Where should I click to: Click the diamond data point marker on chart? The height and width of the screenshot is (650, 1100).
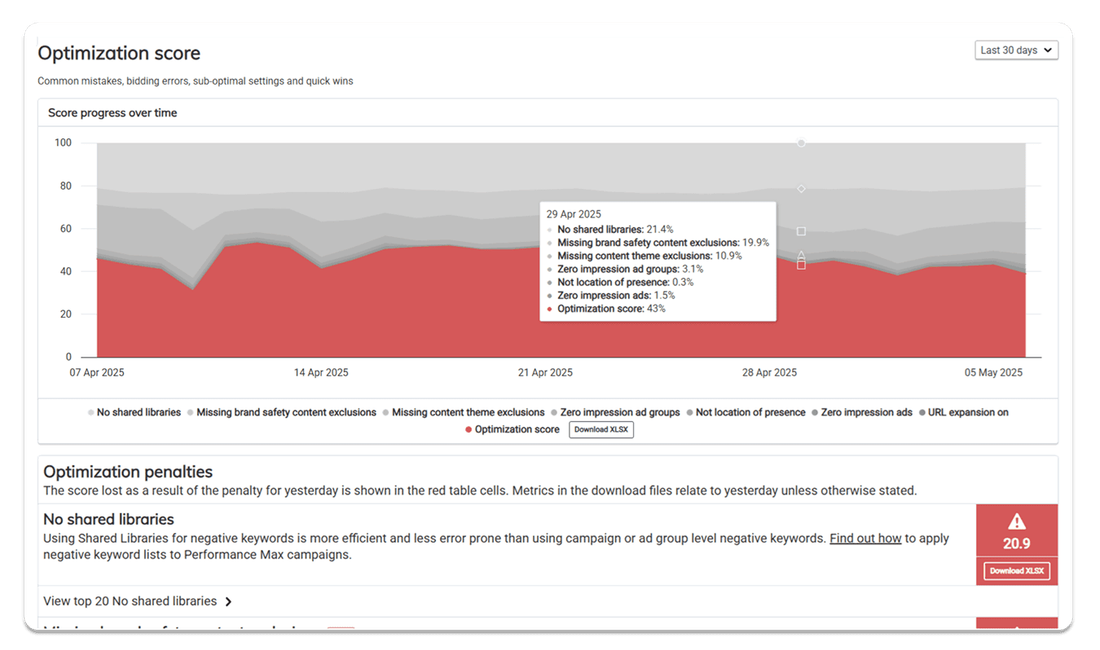pyautogui.click(x=801, y=189)
